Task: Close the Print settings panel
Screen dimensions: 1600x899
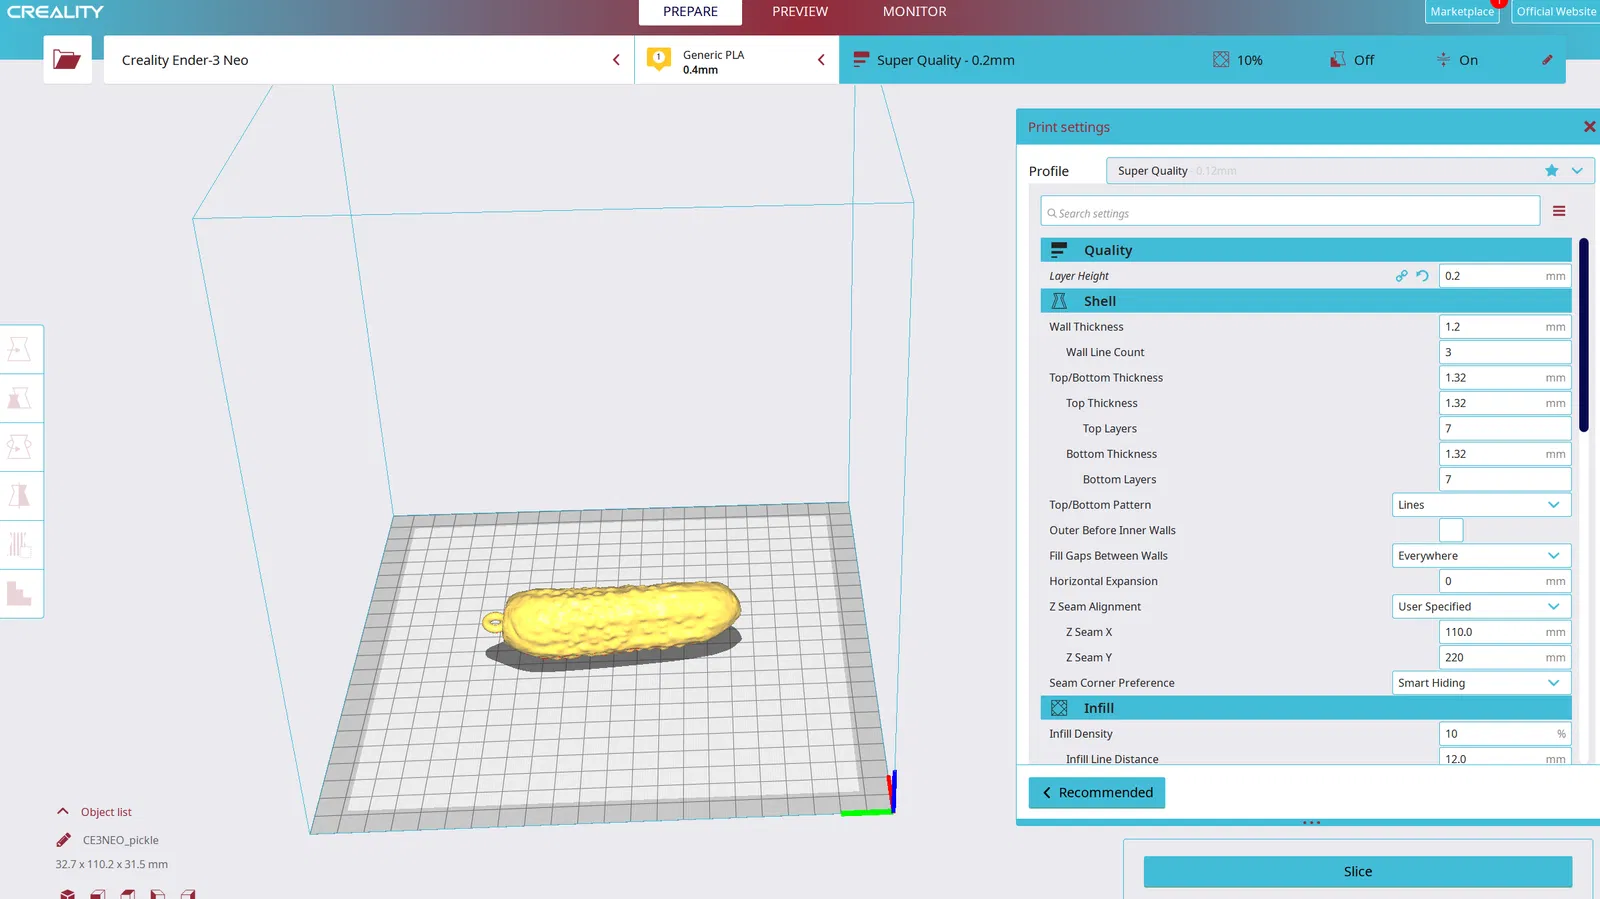Action: click(1589, 127)
